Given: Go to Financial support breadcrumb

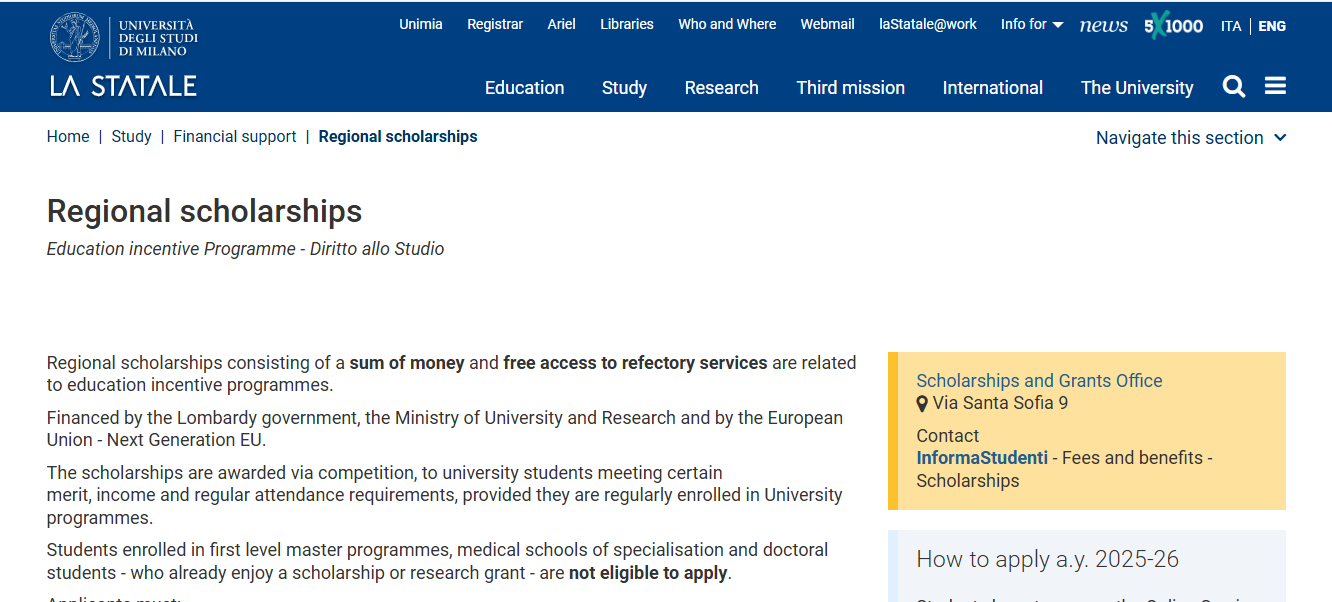Looking at the screenshot, I should (x=235, y=137).
